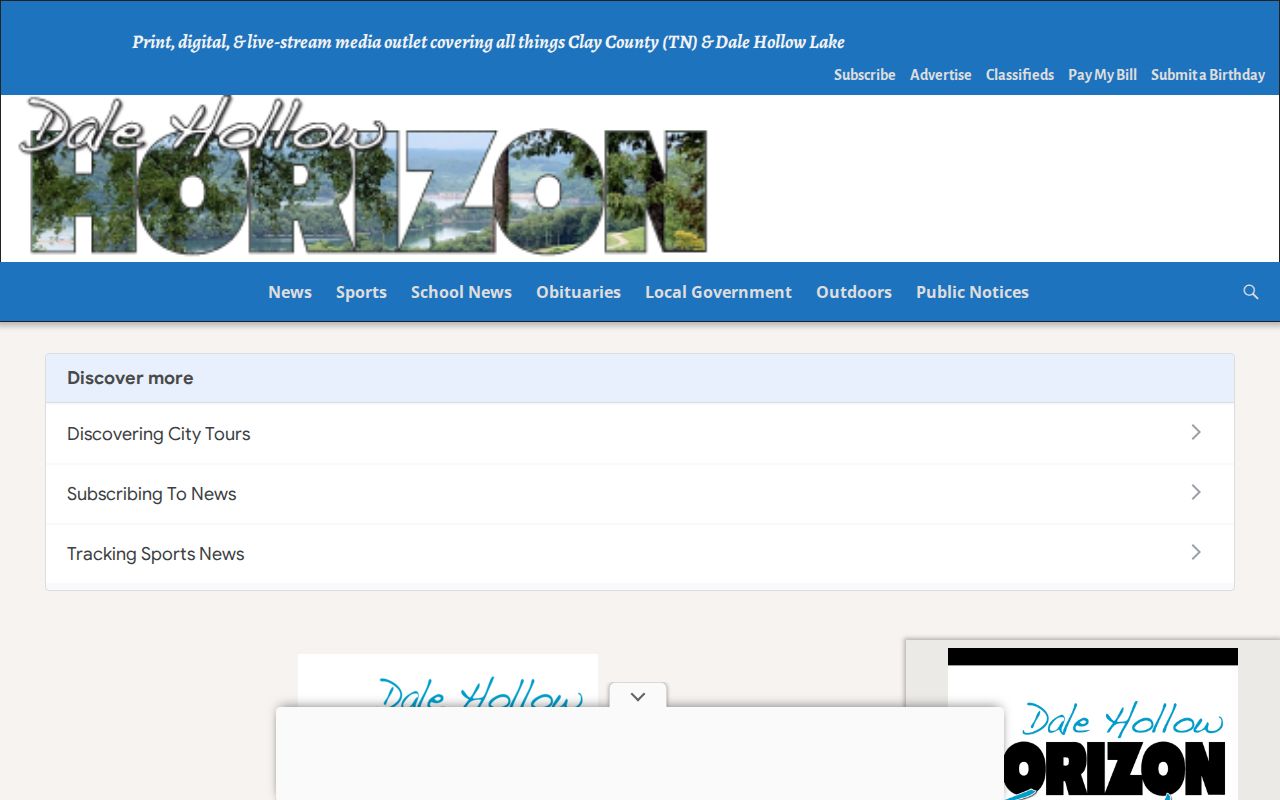Open the script Dale Hollow logo in article area
Viewport: 1280px width, 800px height.
click(448, 681)
